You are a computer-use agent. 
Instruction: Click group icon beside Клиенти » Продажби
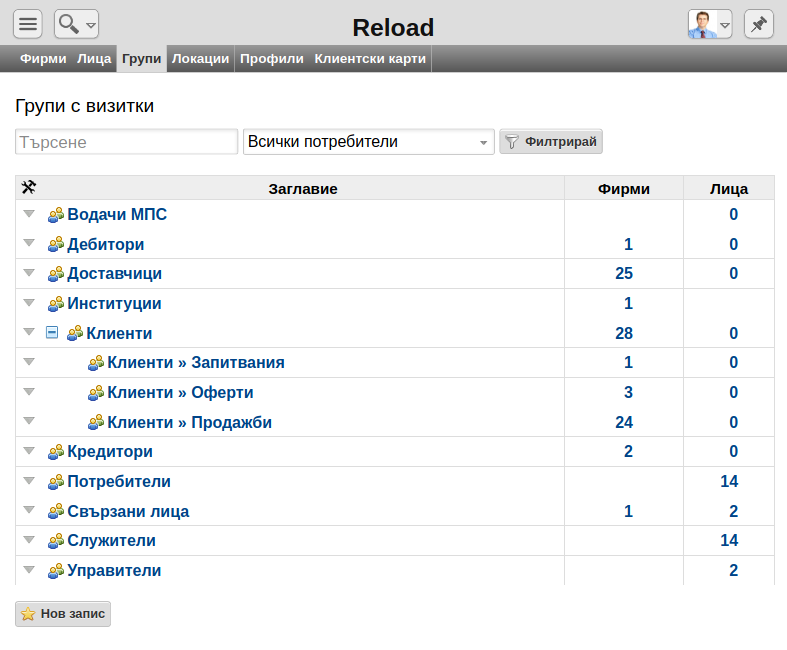(x=96, y=422)
